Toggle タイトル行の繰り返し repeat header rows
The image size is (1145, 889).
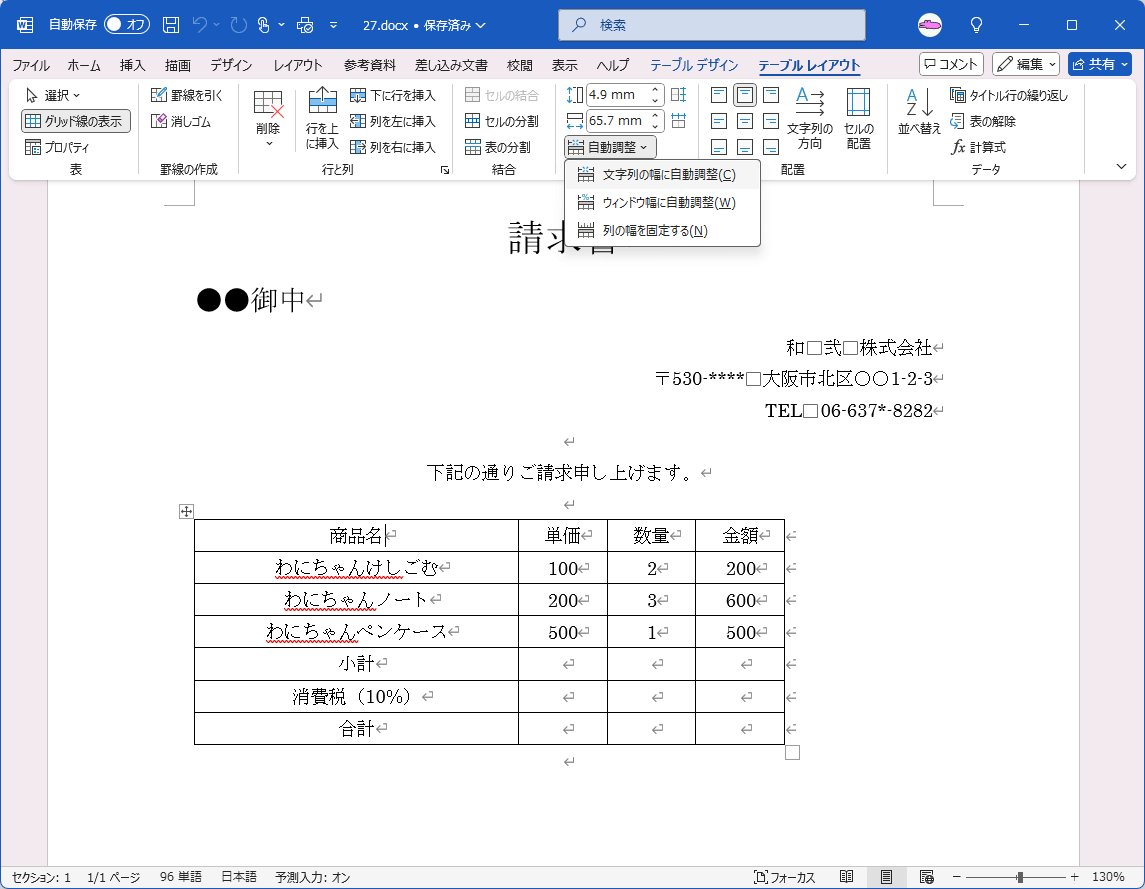1009,95
